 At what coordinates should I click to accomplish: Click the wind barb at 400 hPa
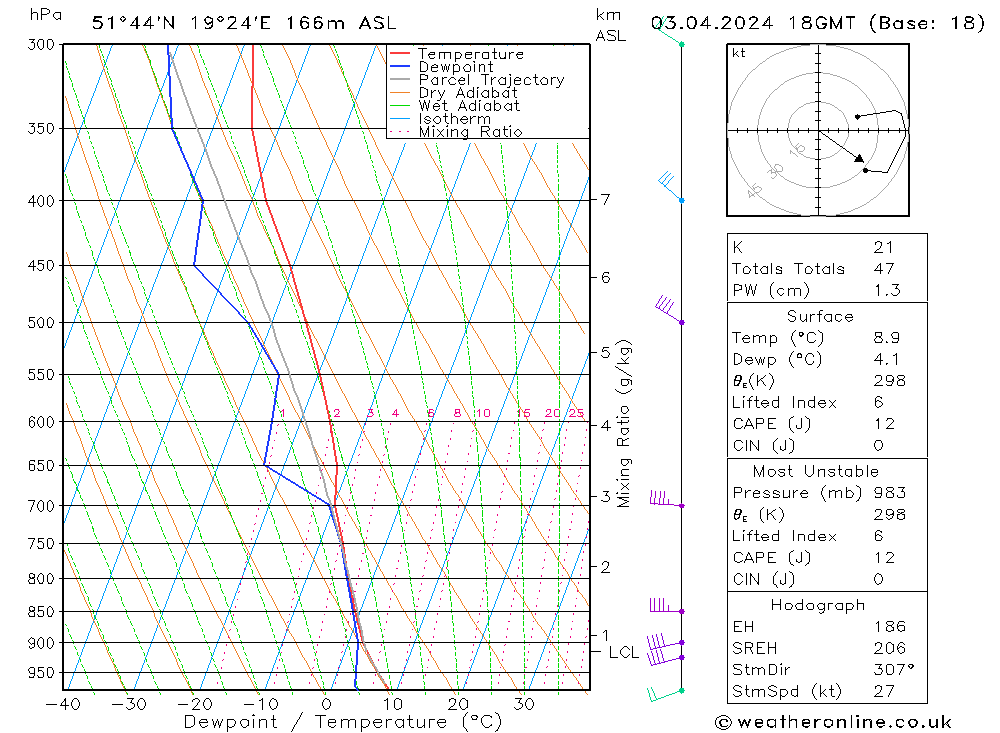click(x=670, y=186)
